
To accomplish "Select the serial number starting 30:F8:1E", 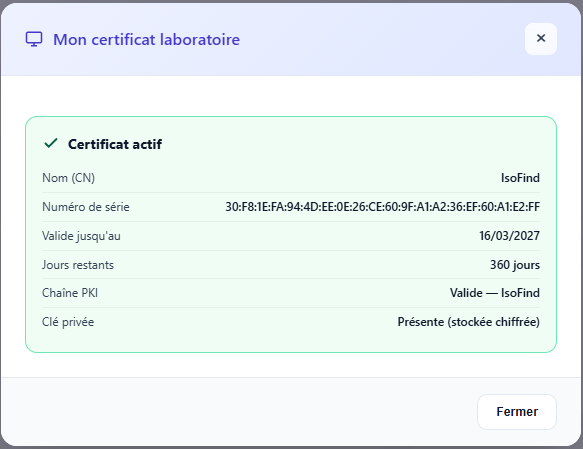I will click(x=383, y=207).
